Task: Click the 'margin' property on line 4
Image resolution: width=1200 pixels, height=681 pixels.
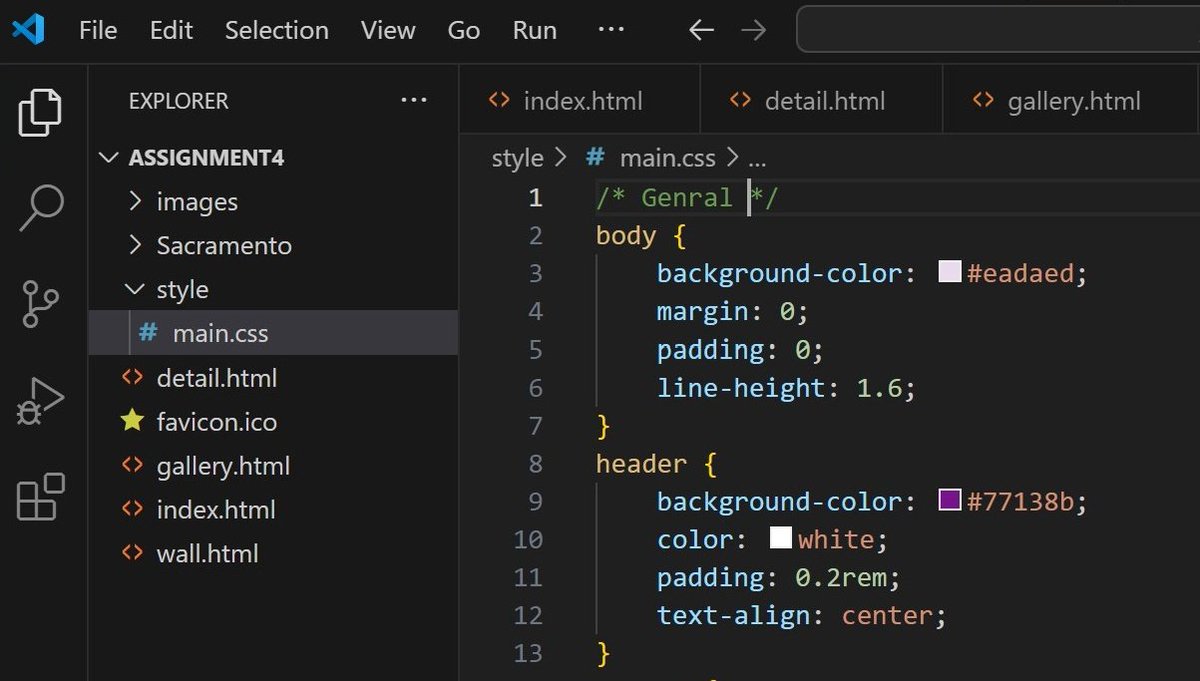Action: tap(702, 312)
